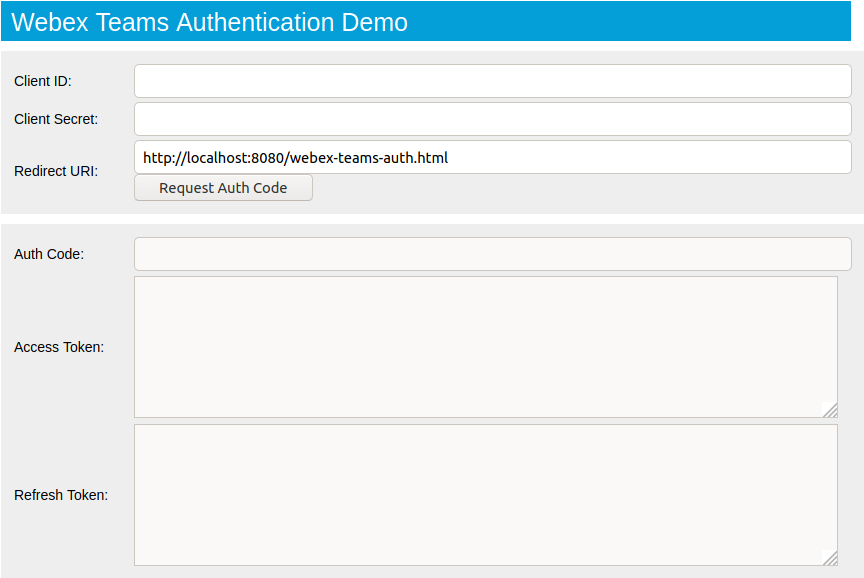Grab the Access Token textarea resize handle
Screen dimensions: 864x578
(830, 410)
